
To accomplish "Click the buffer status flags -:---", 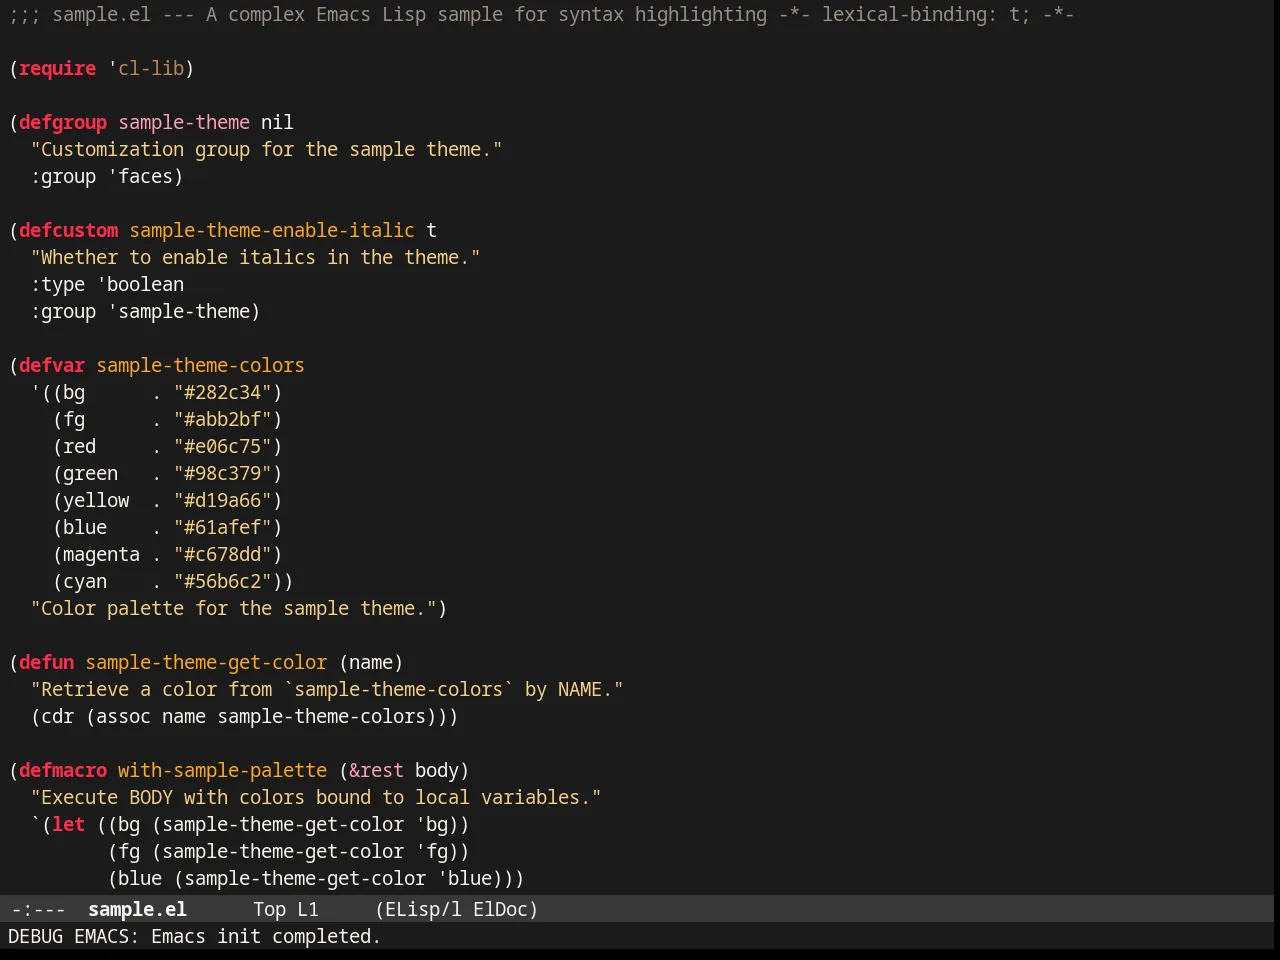I will coord(38,909).
